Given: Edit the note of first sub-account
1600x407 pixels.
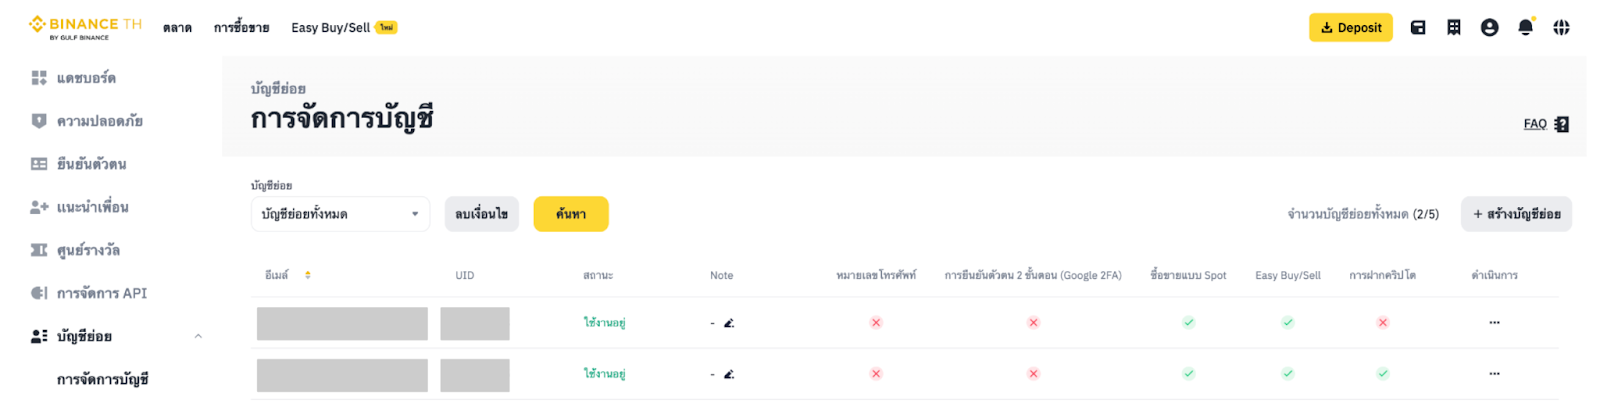Looking at the screenshot, I should pos(729,323).
